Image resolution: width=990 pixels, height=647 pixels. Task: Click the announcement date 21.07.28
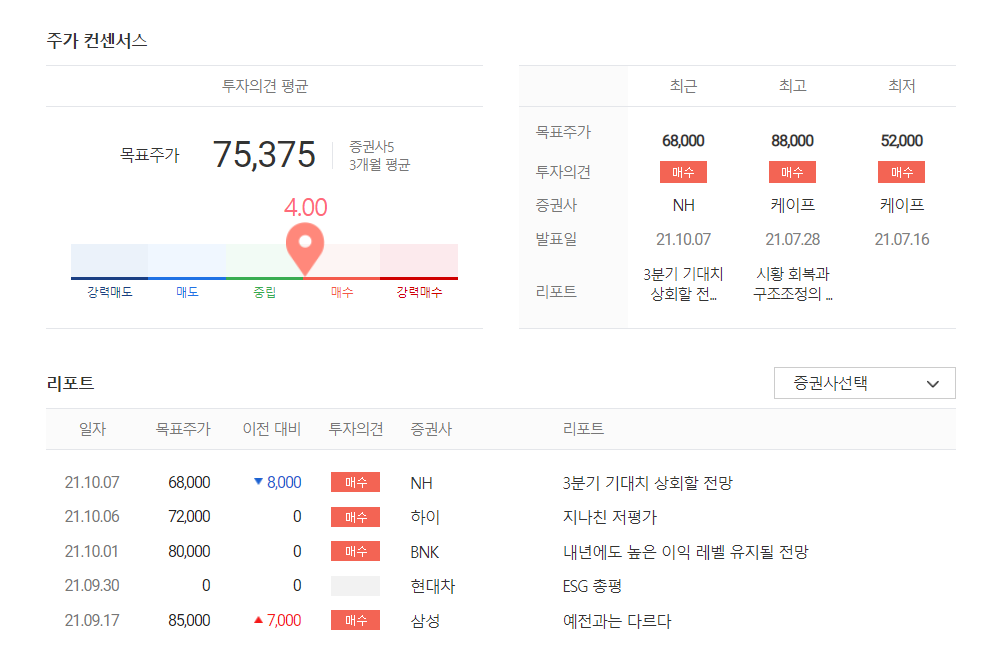(x=792, y=239)
